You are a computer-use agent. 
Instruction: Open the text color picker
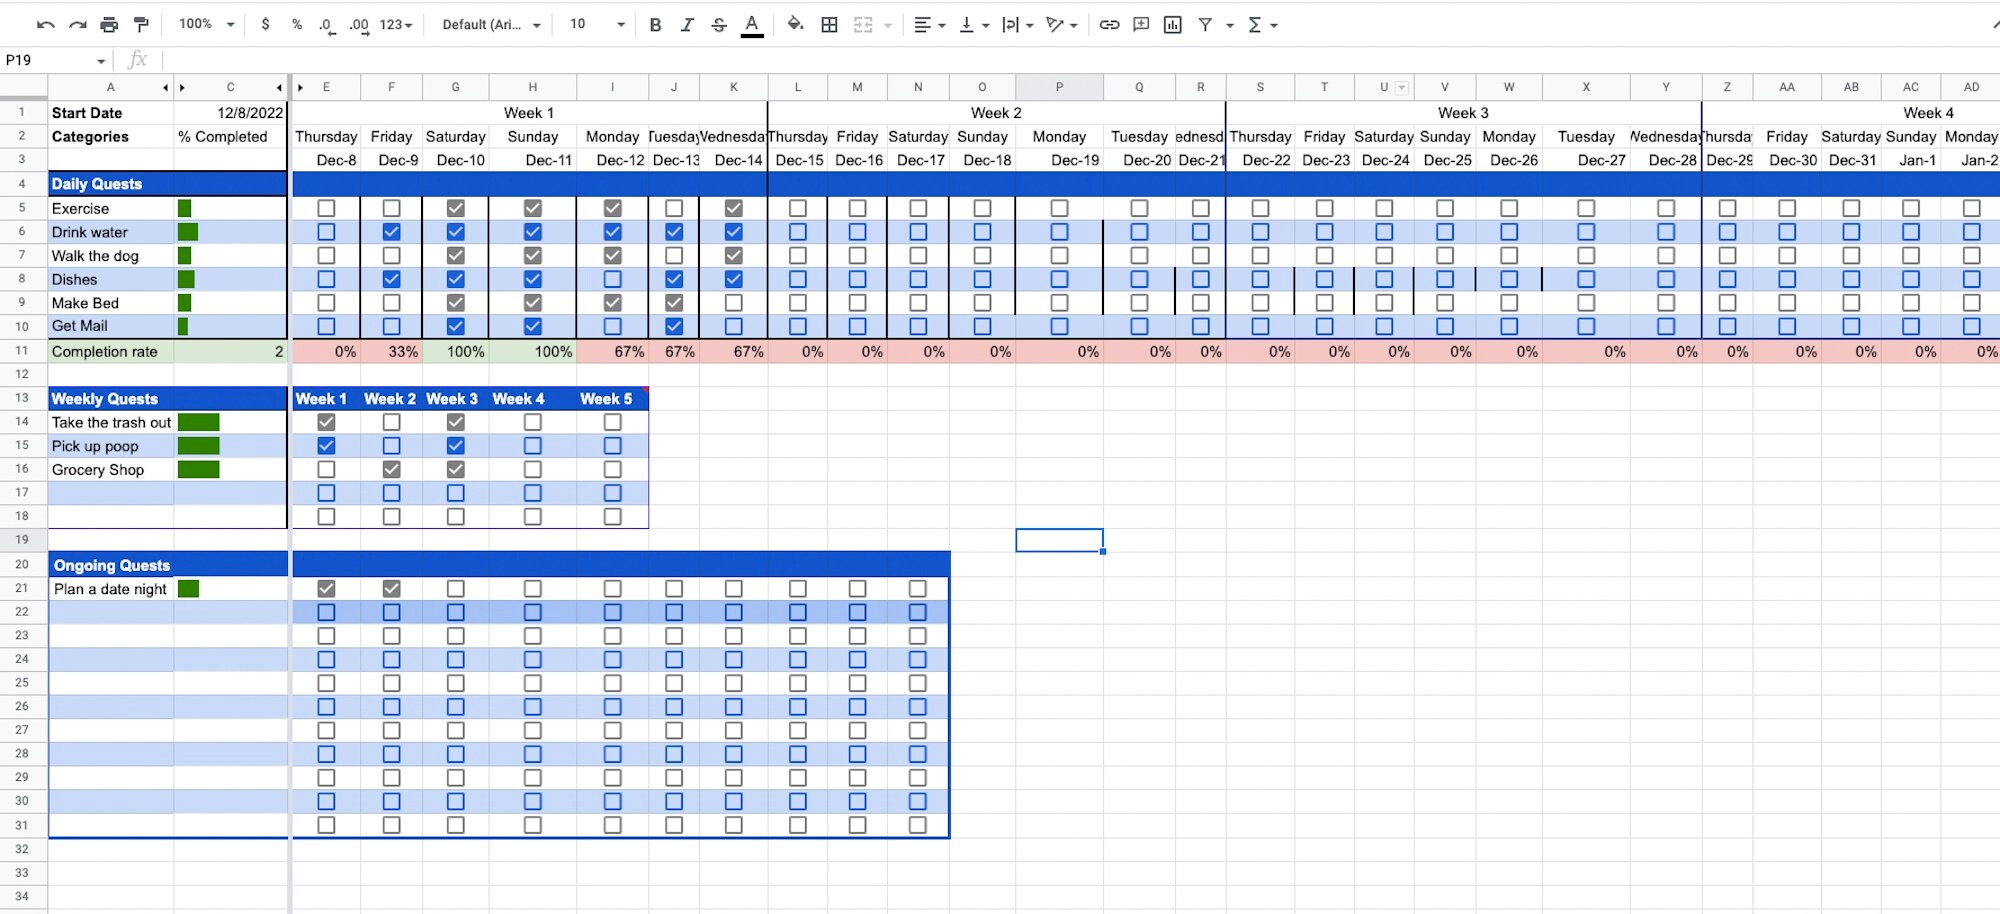752,24
